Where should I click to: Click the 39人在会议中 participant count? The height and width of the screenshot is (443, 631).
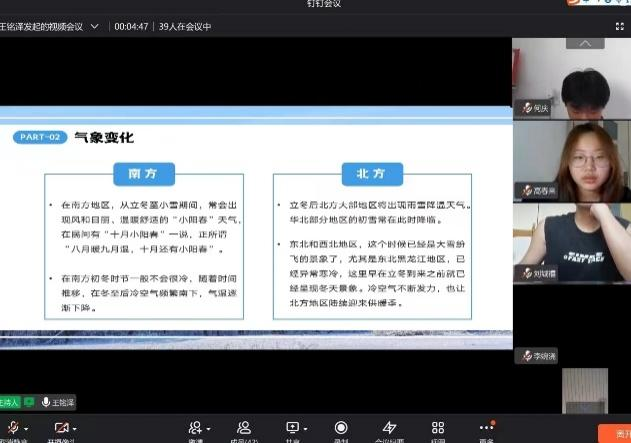[x=185, y=27]
